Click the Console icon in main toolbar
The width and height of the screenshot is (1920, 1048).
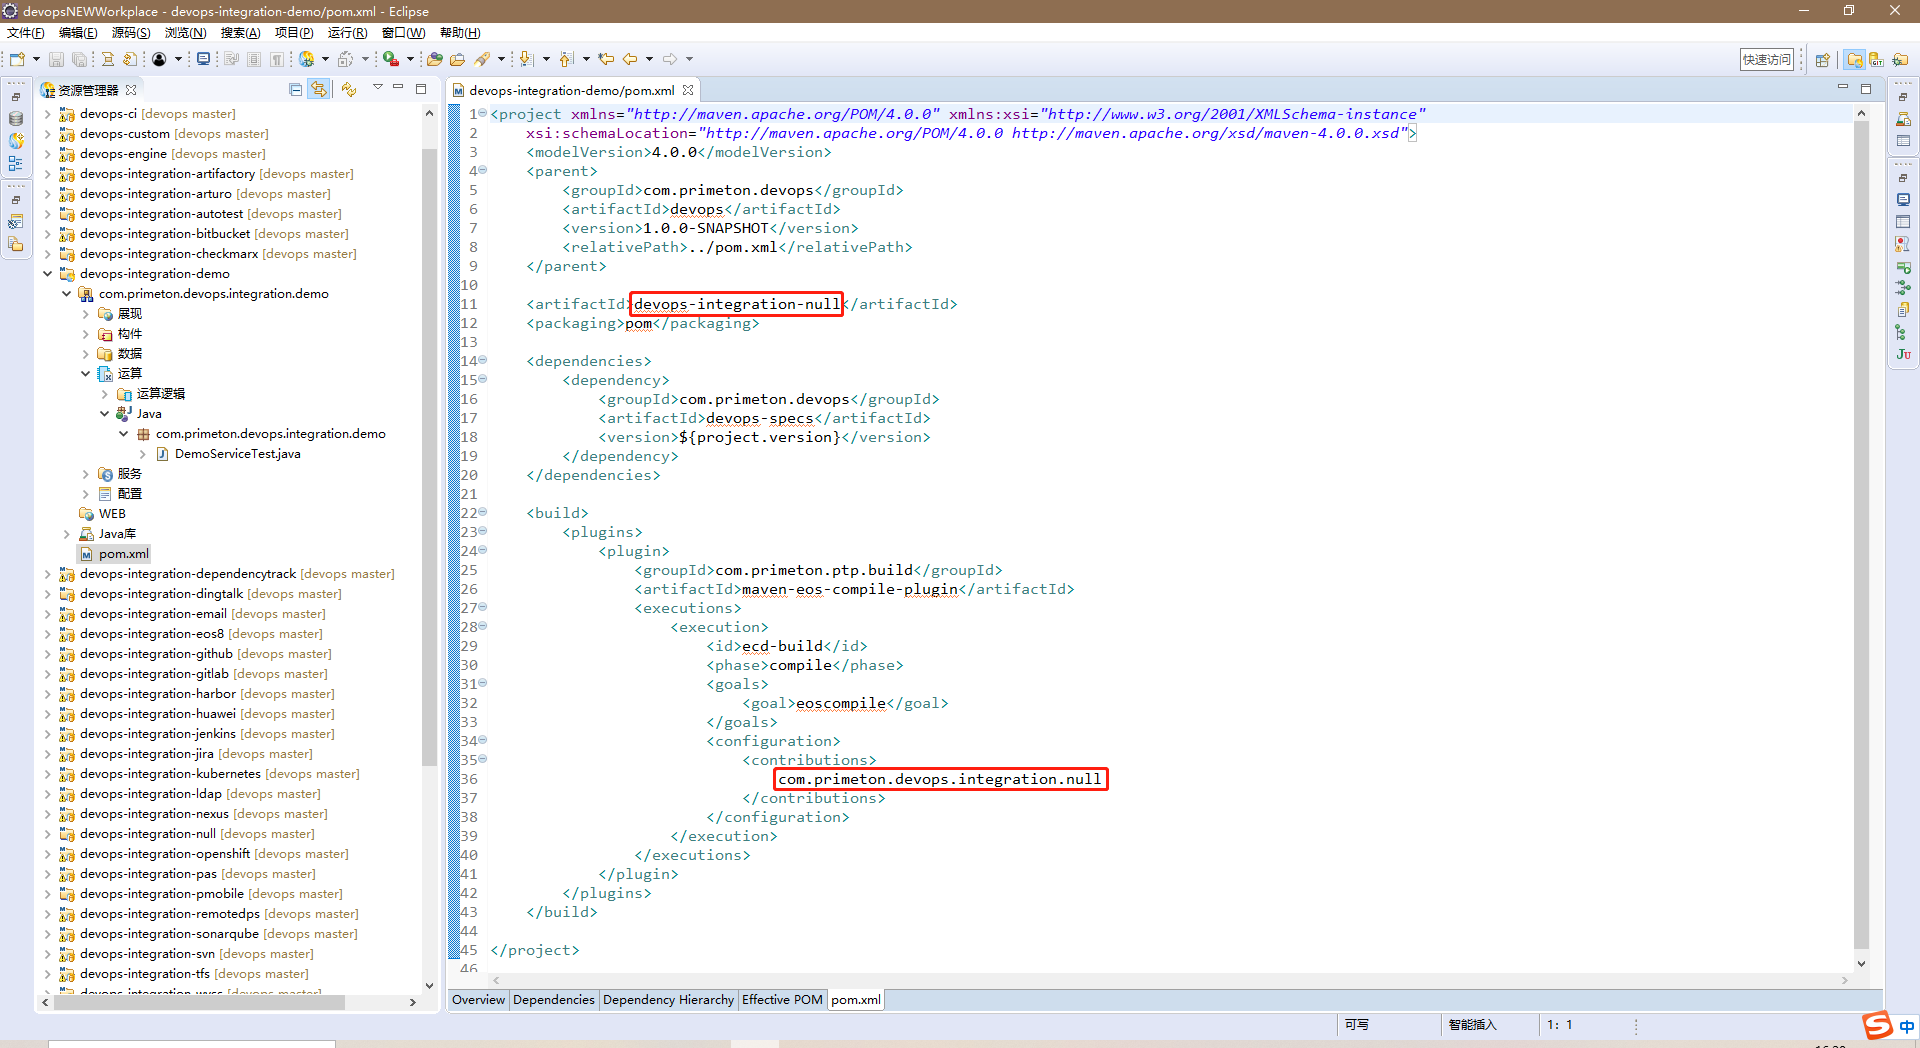coord(203,60)
